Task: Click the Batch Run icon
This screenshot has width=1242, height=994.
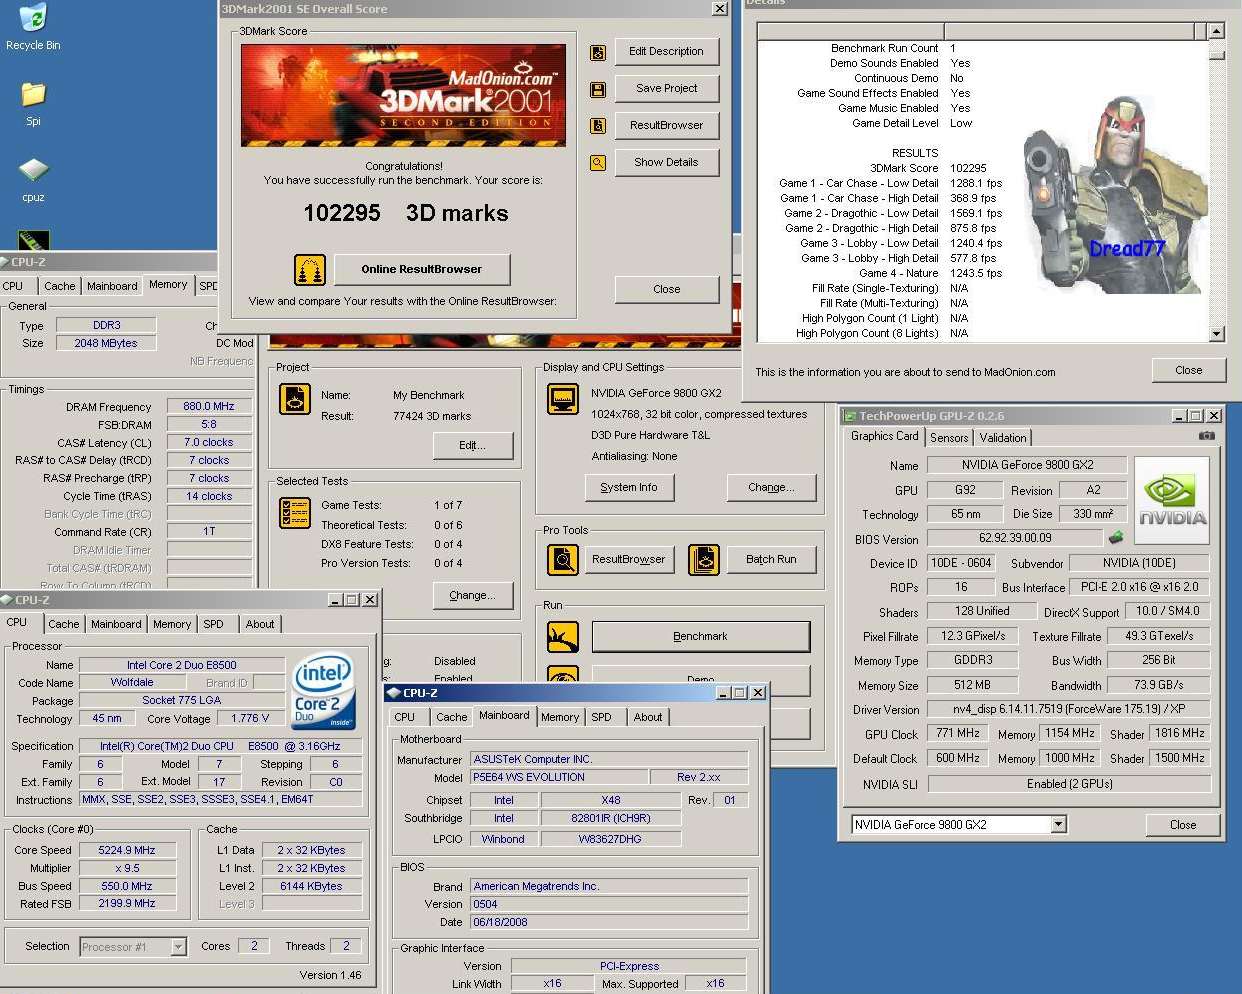Action: pyautogui.click(x=704, y=559)
